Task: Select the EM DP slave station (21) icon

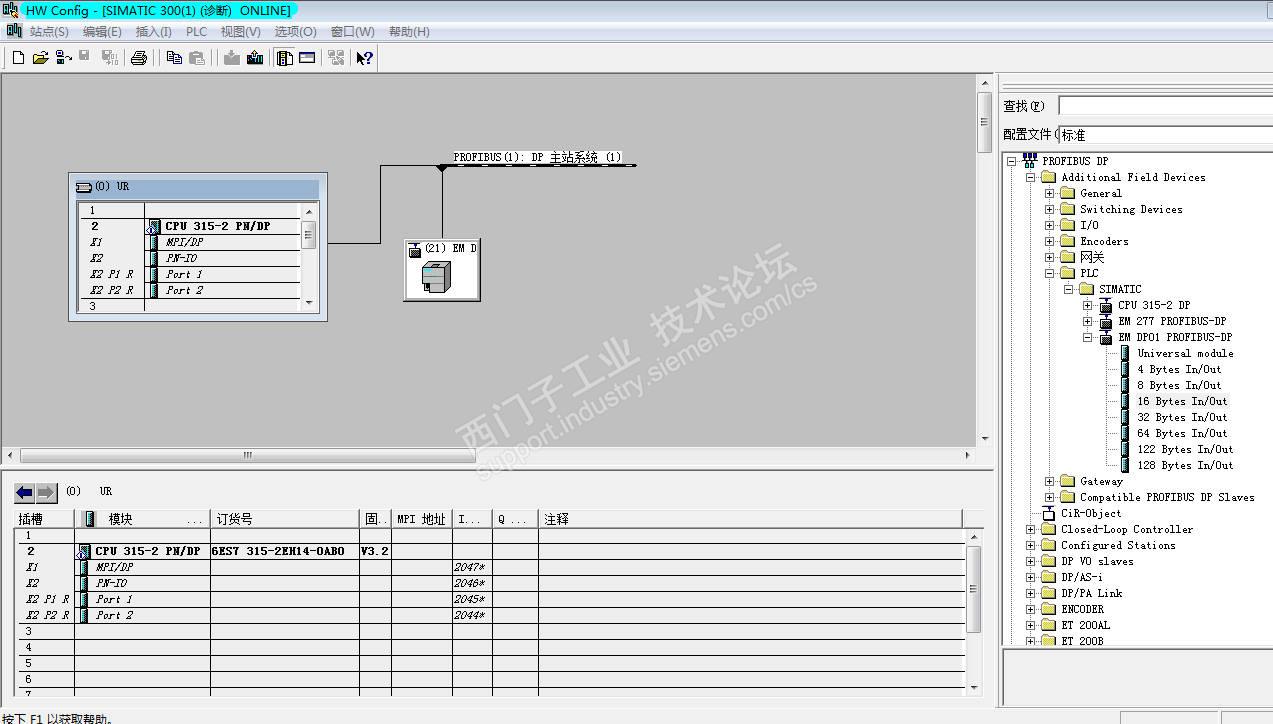Action: 437,276
